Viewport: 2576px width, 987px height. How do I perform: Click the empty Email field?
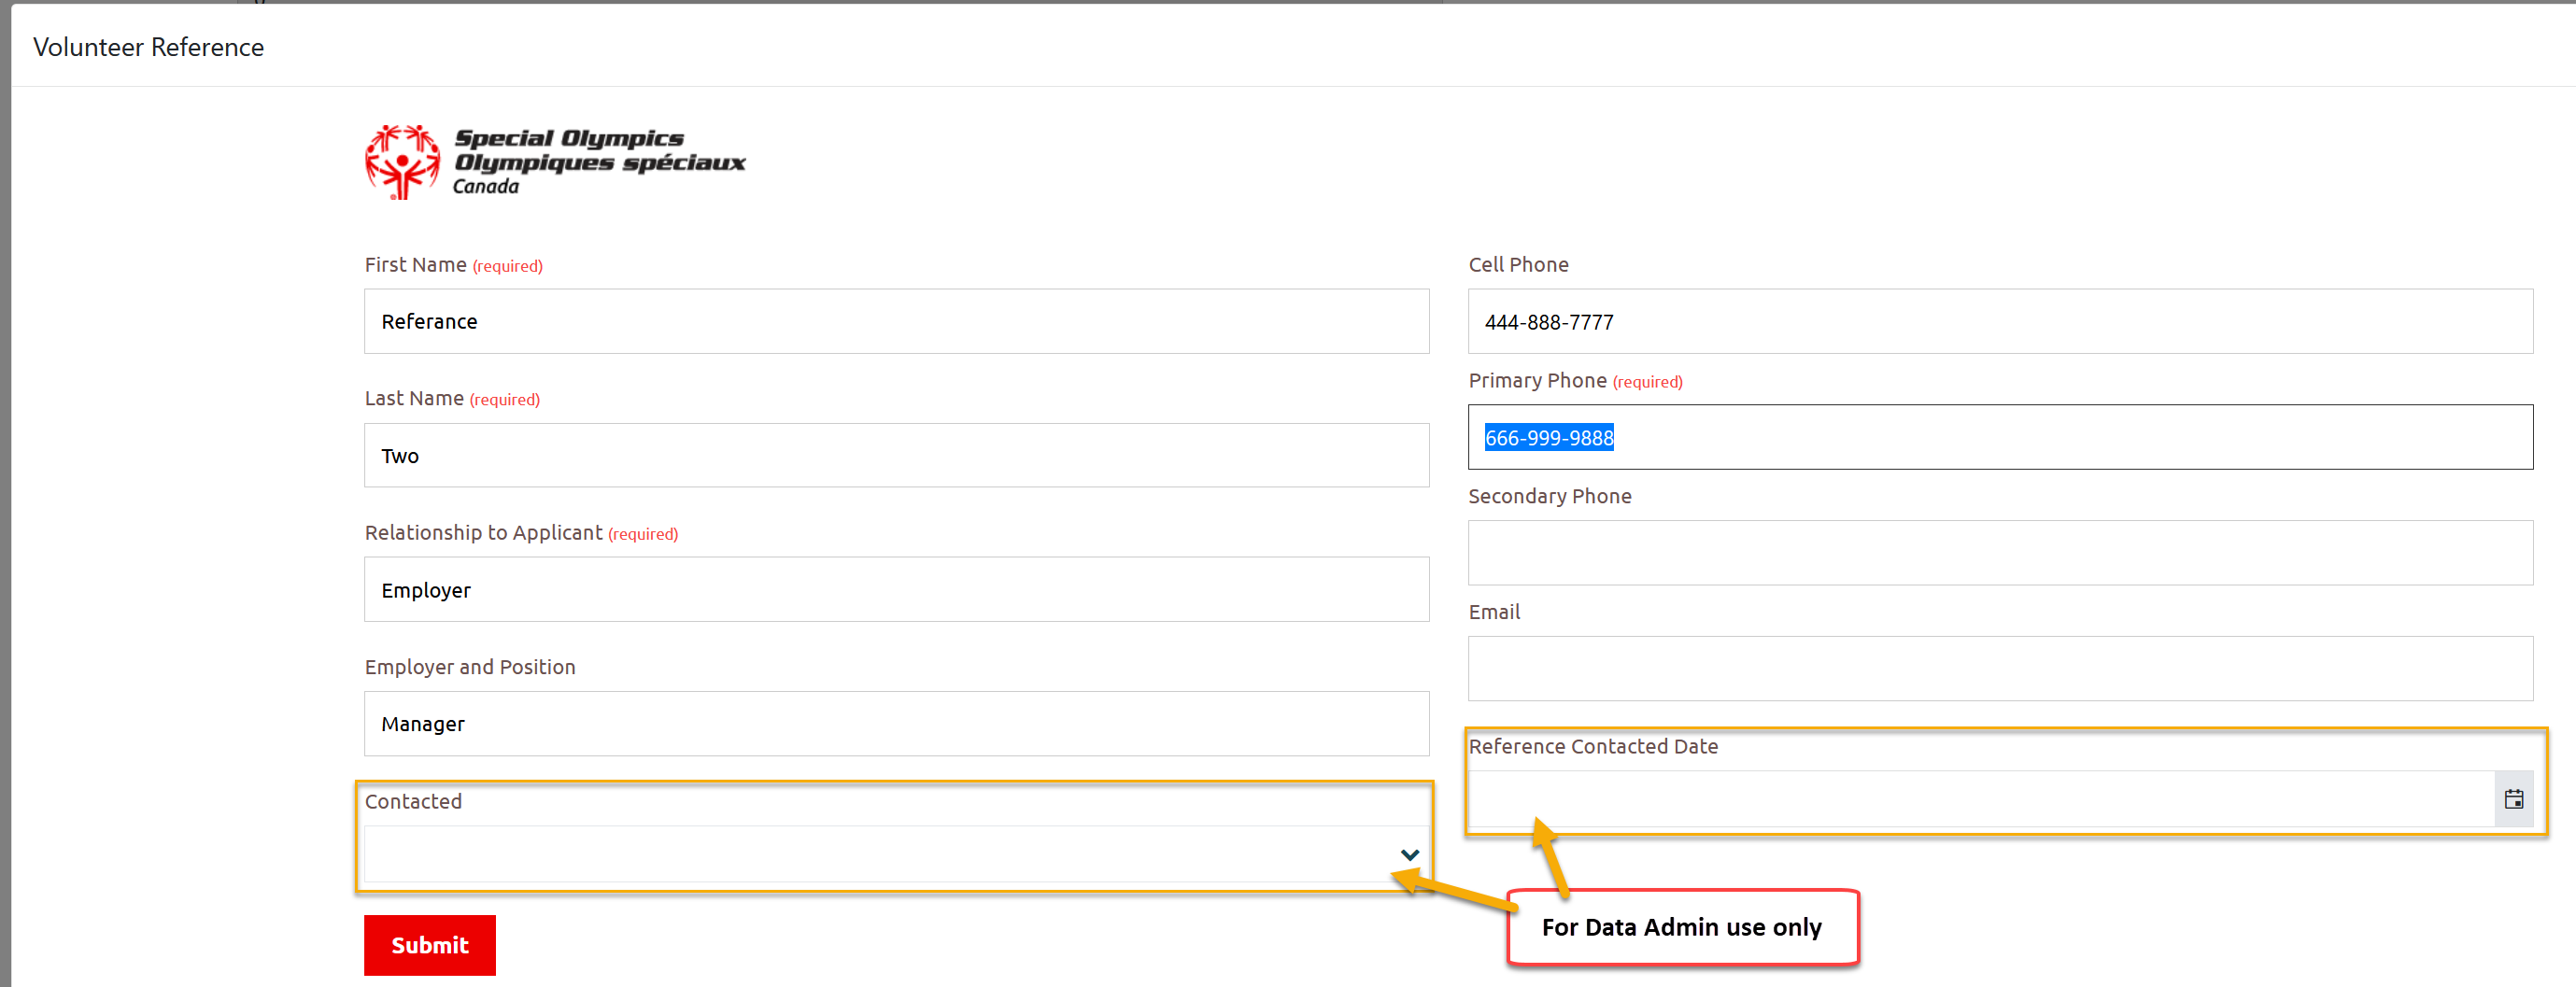point(2000,668)
